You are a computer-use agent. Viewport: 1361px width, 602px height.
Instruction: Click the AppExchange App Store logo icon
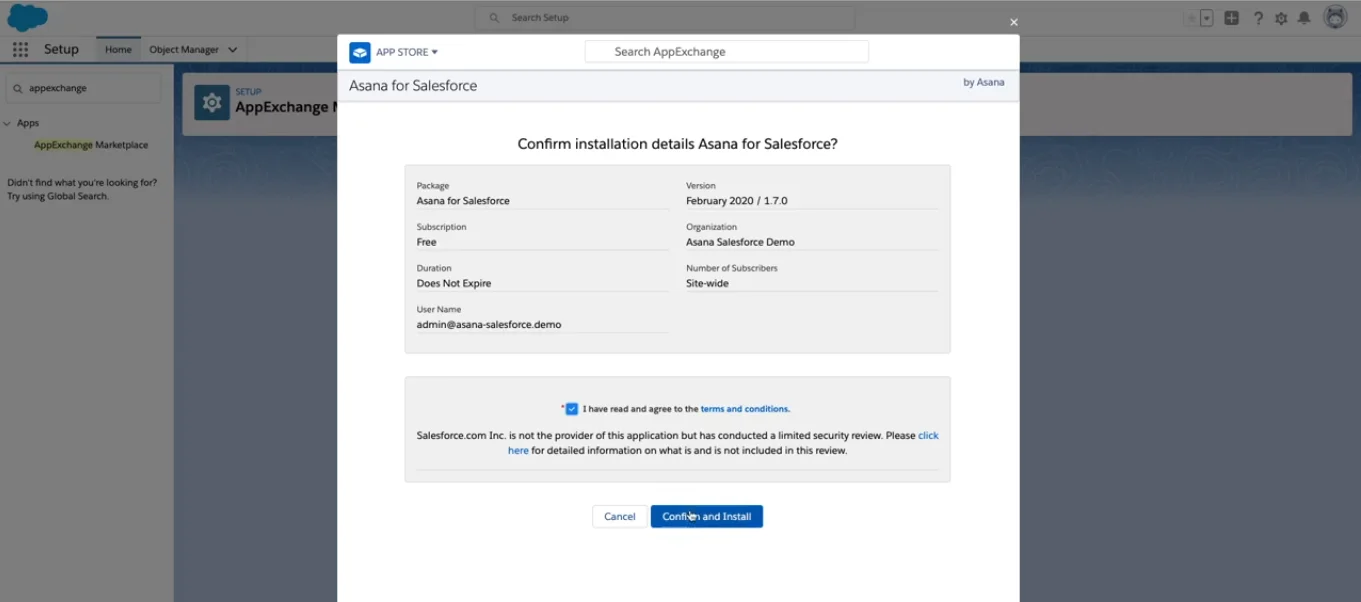(359, 51)
